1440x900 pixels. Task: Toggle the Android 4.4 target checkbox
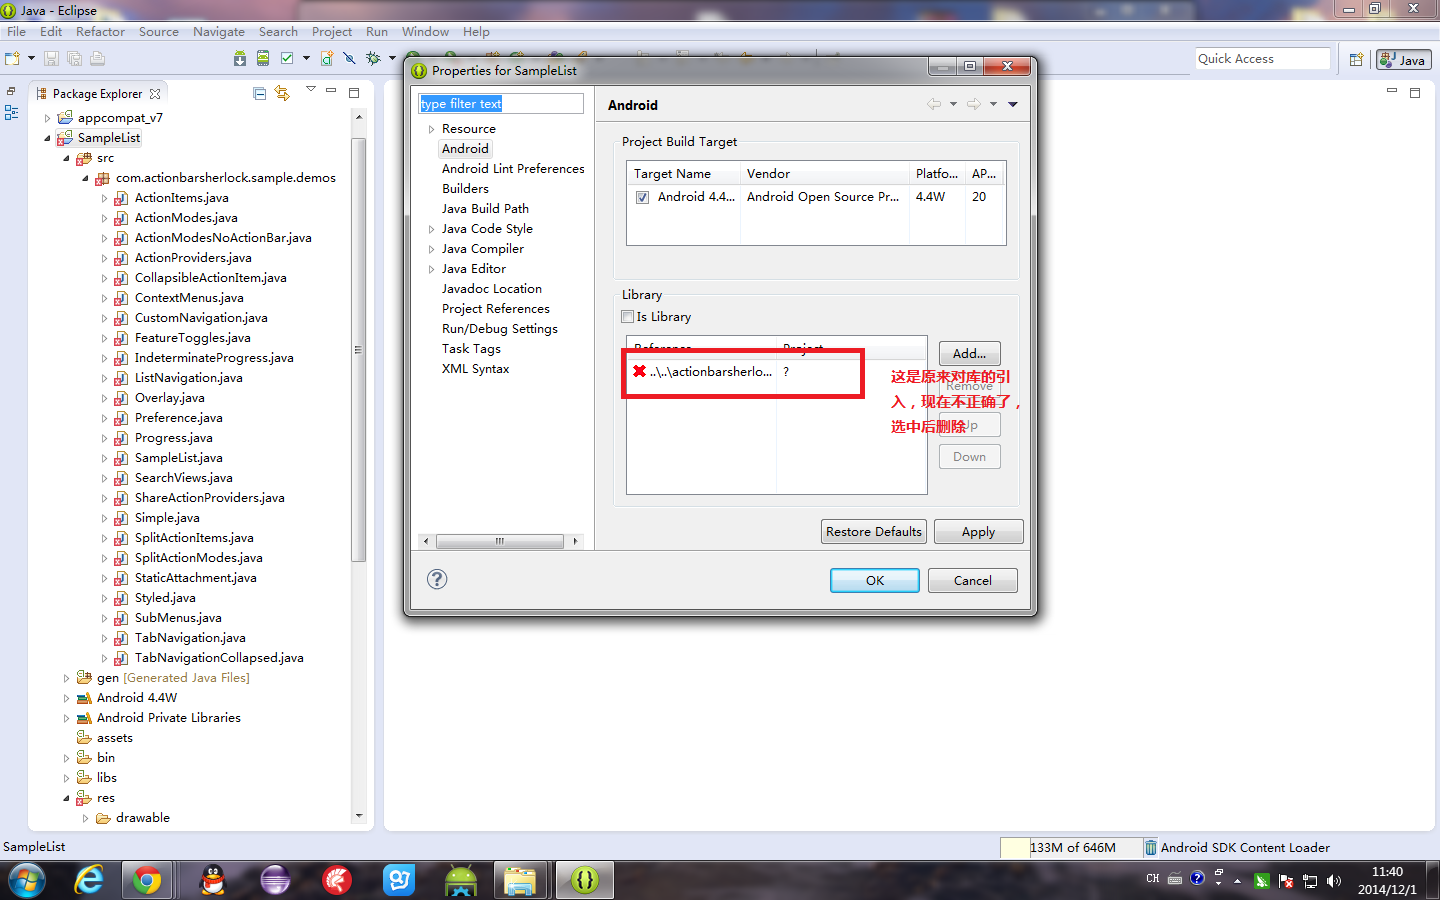point(642,198)
